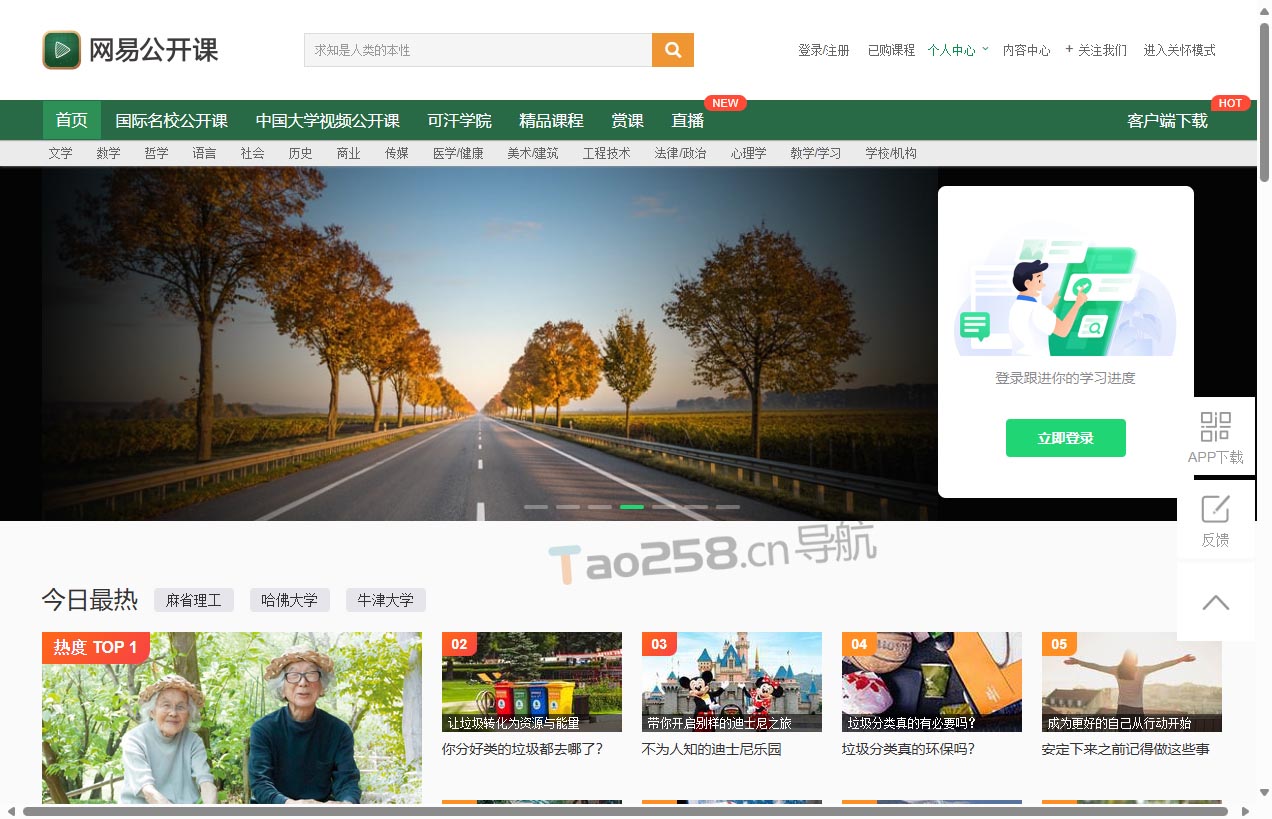Click the 网易公开课 site title text
Viewport: 1272px width, 819px height.
click(153, 50)
